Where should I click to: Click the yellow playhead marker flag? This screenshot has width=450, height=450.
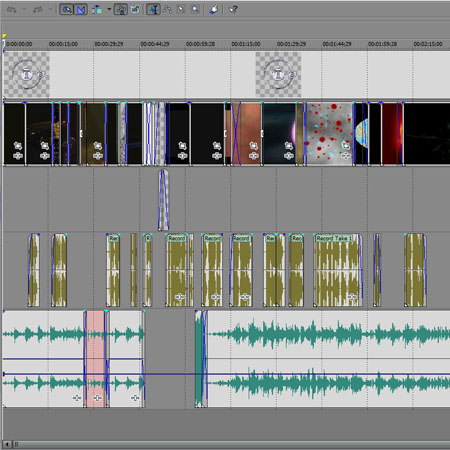(4, 36)
